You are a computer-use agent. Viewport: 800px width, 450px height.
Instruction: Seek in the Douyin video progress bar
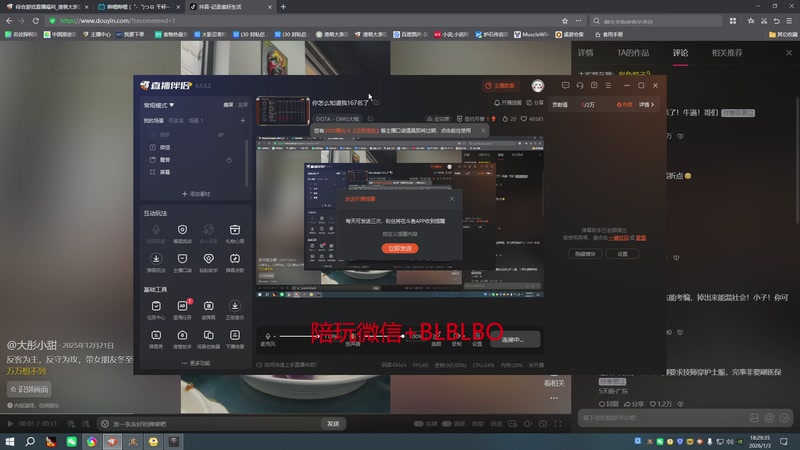pos(286,414)
